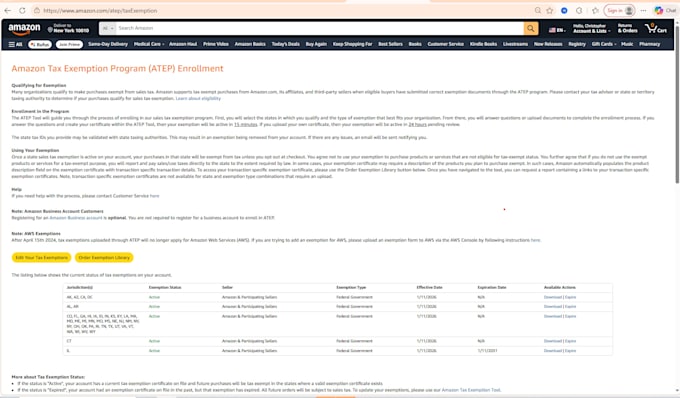Open the delivery location New York 10010
Screen dimensions: 680x398
(x=69, y=28)
